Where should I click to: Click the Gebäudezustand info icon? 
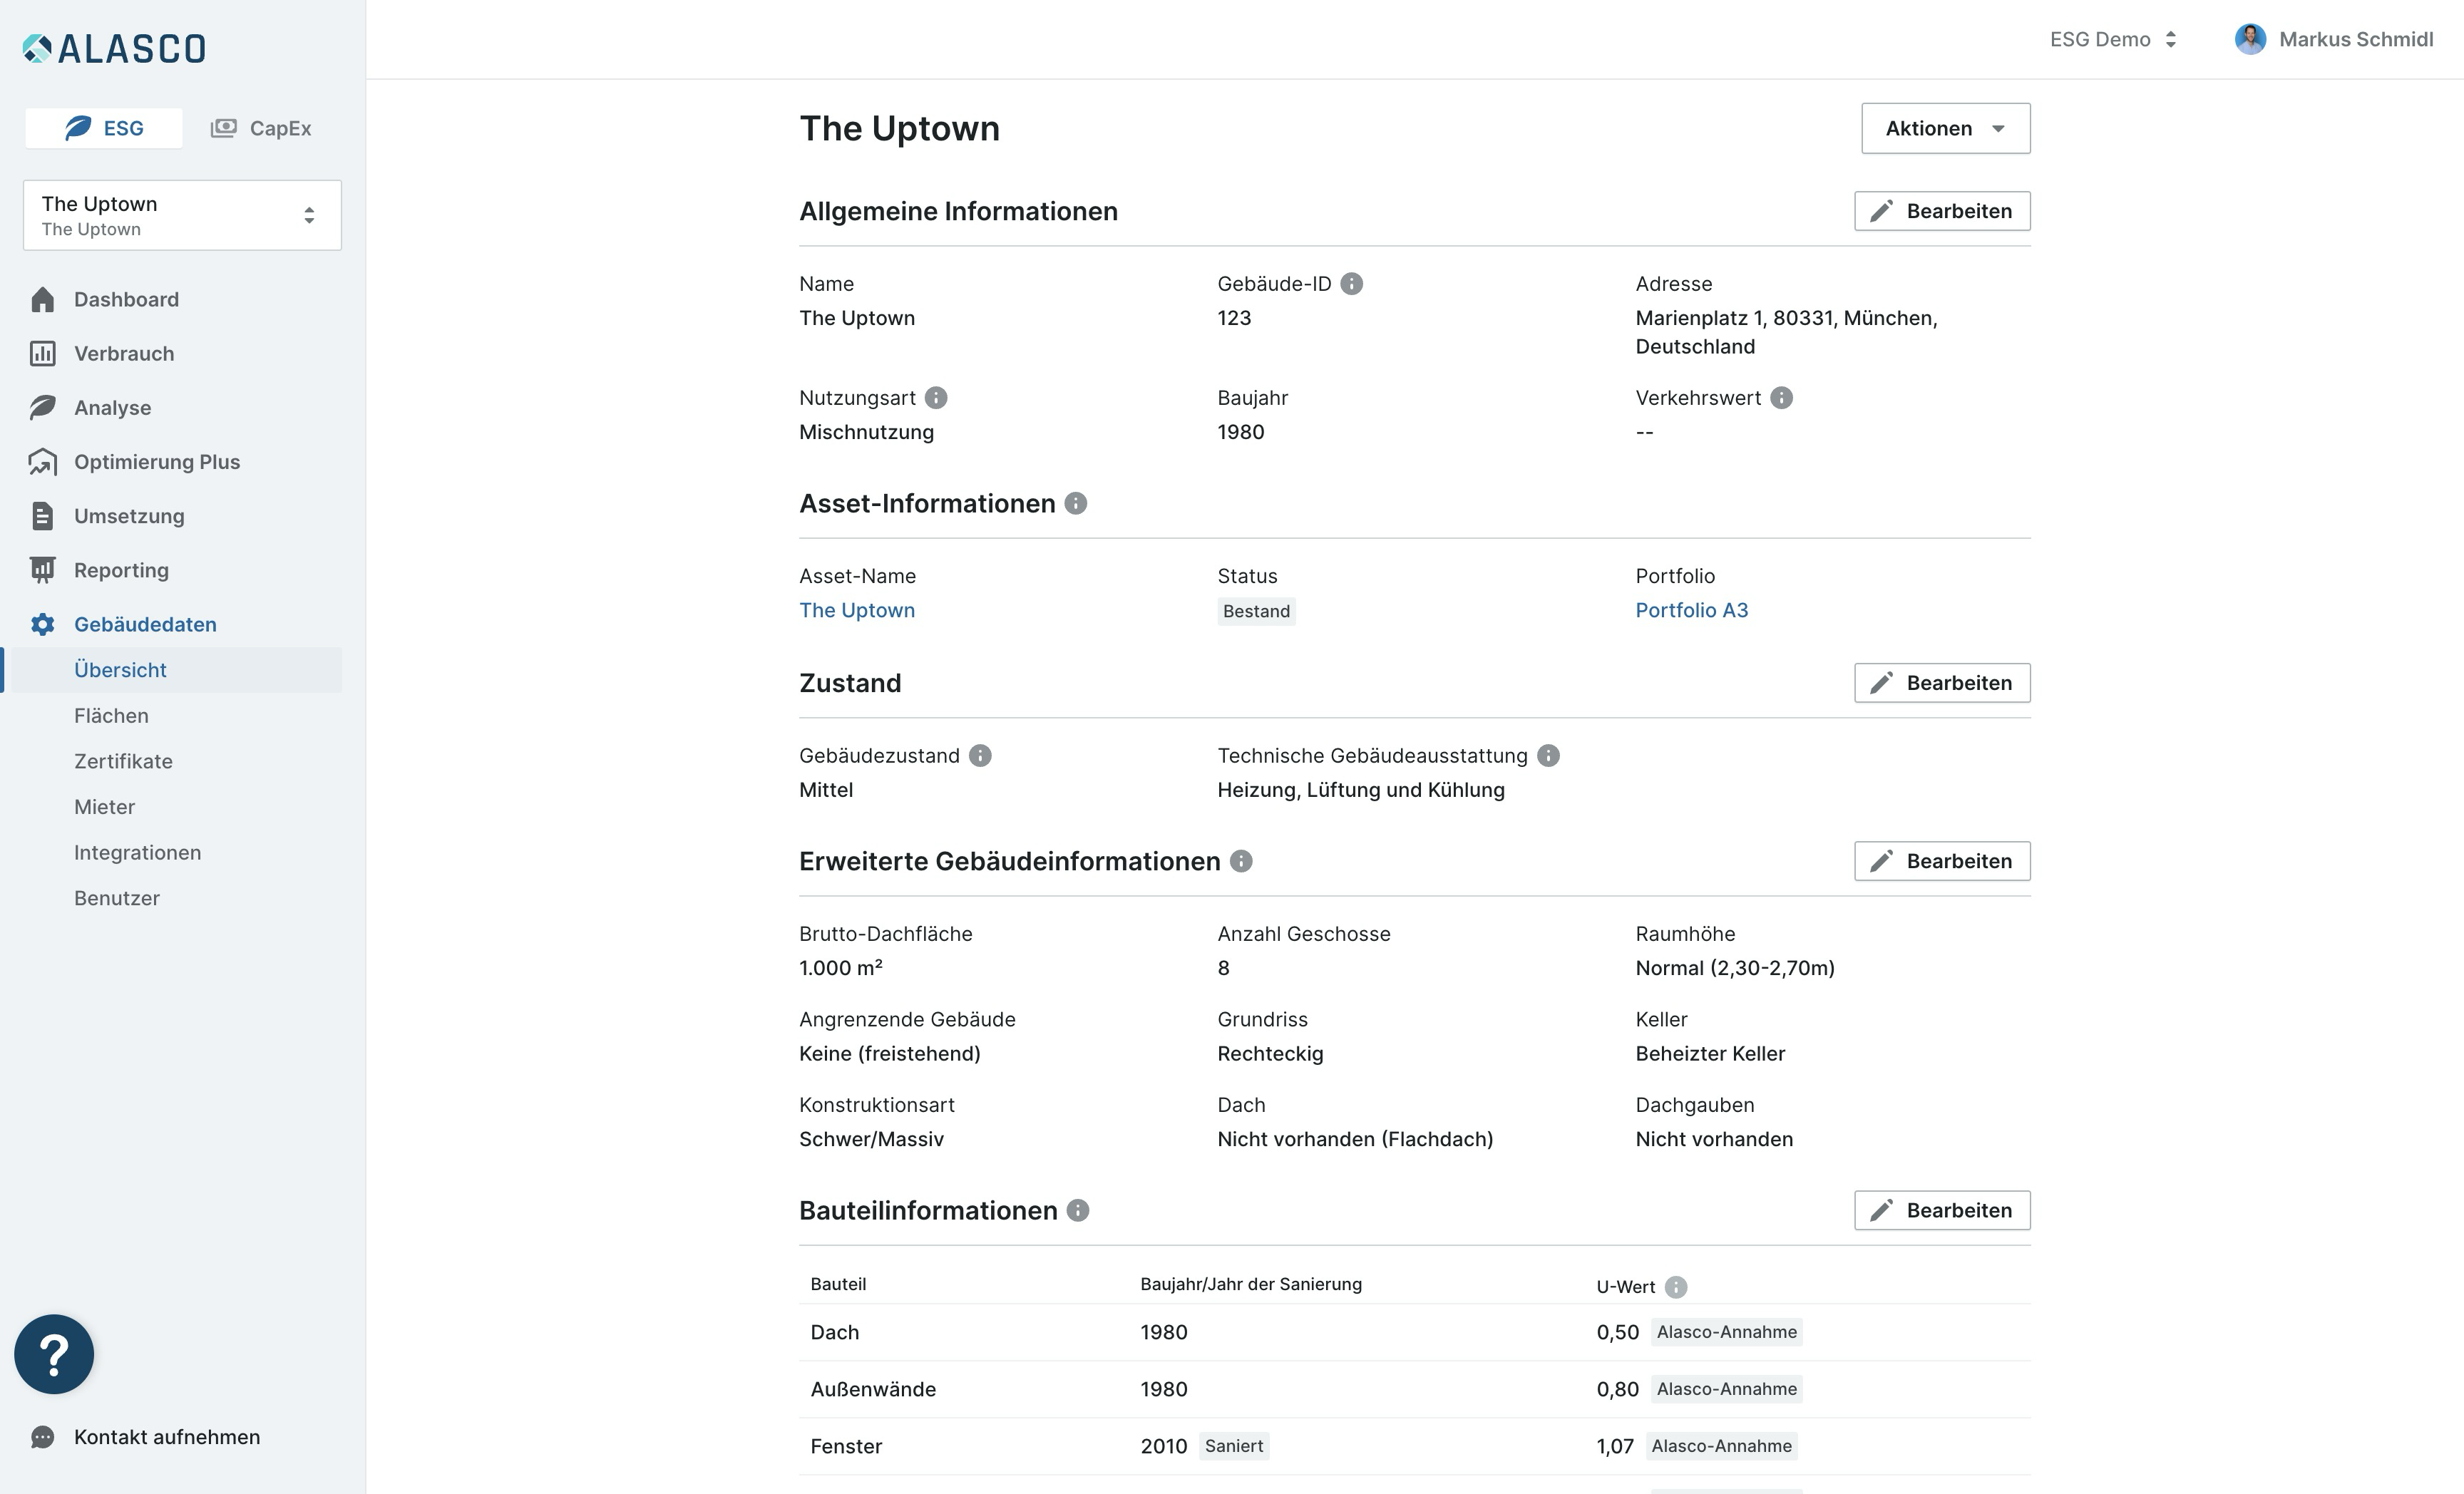coord(980,756)
